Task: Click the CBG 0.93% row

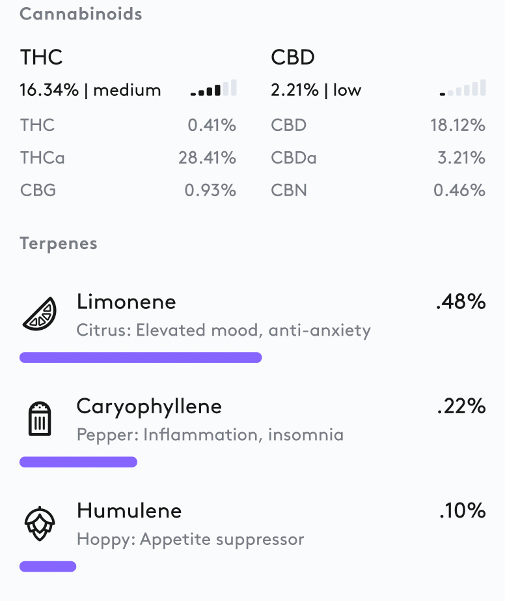Action: (128, 190)
